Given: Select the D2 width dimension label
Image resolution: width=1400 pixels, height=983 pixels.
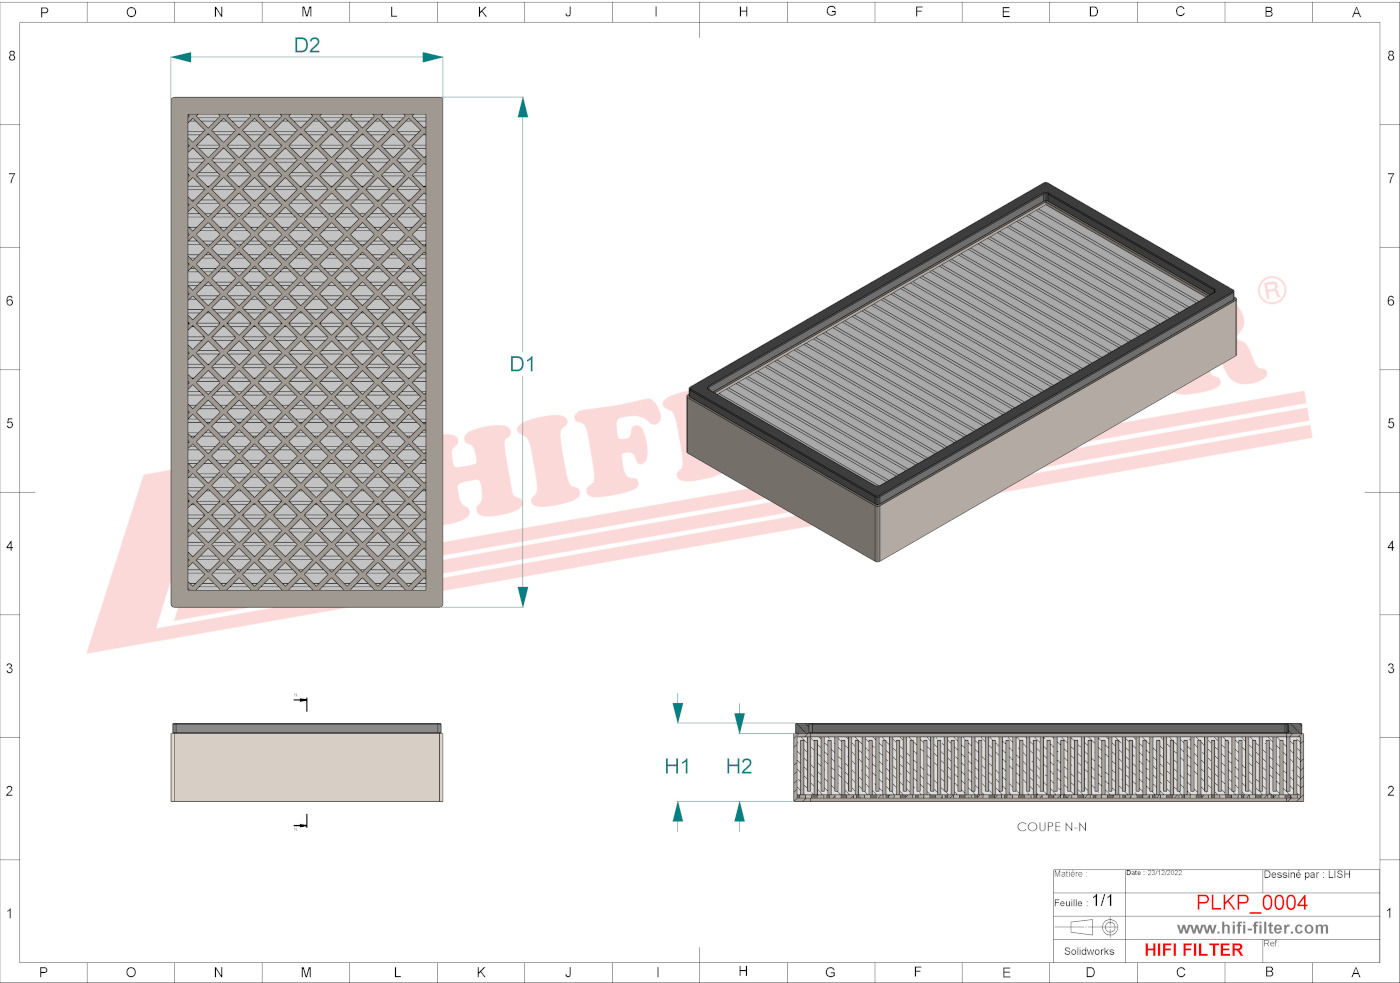Looking at the screenshot, I should pyautogui.click(x=307, y=46).
